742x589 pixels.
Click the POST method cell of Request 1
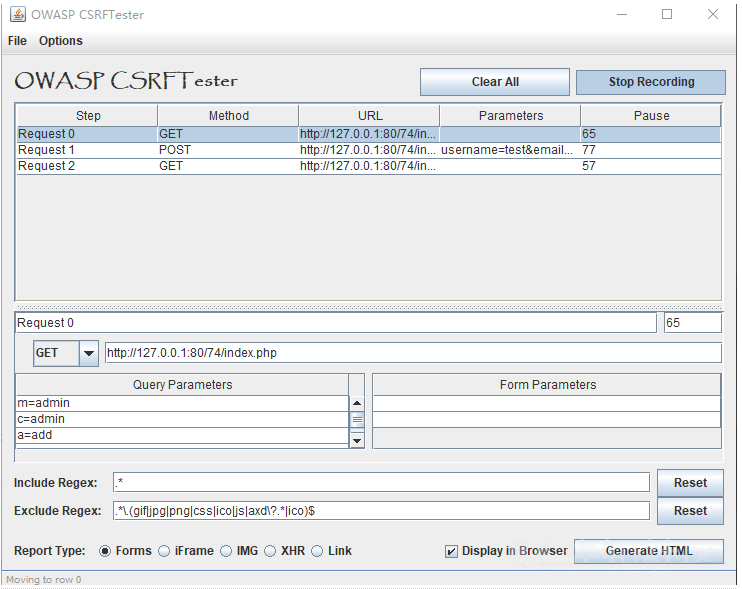pos(228,150)
